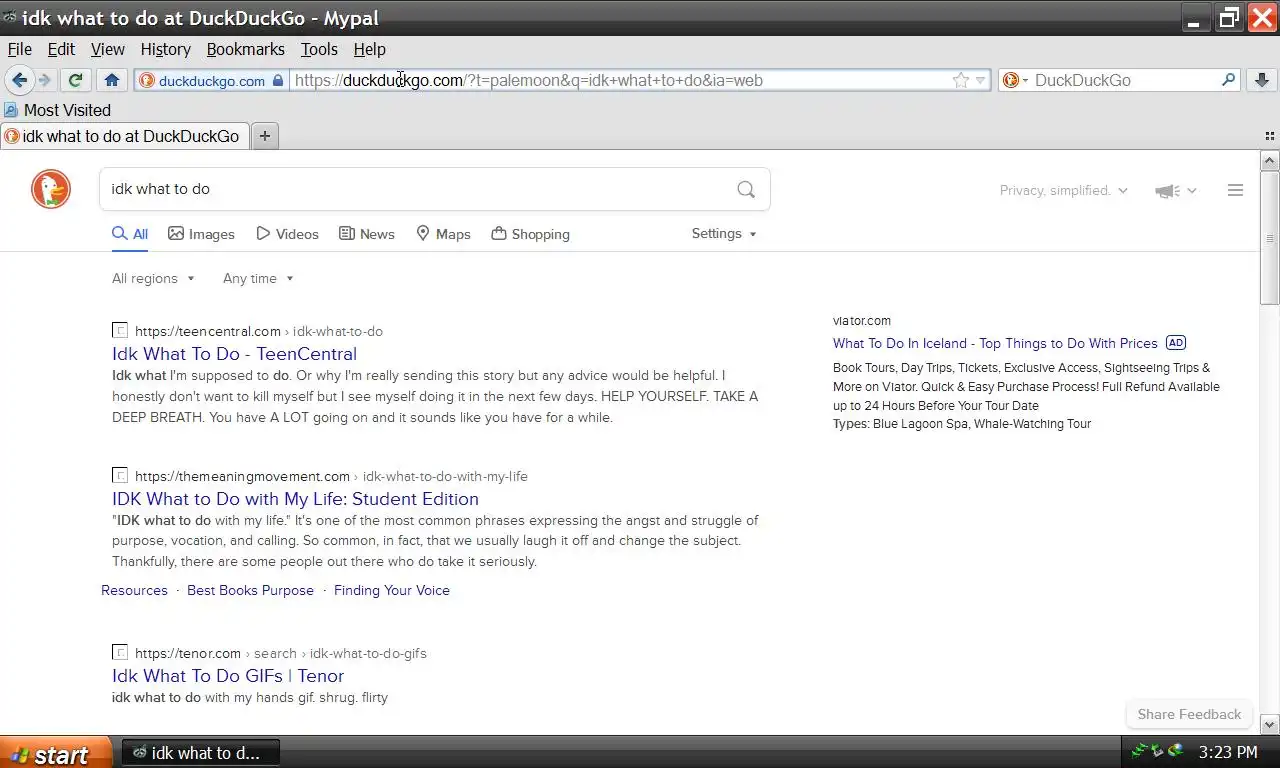
Task: Open the DuckDuckGo hamburger side menu
Action: (x=1235, y=190)
